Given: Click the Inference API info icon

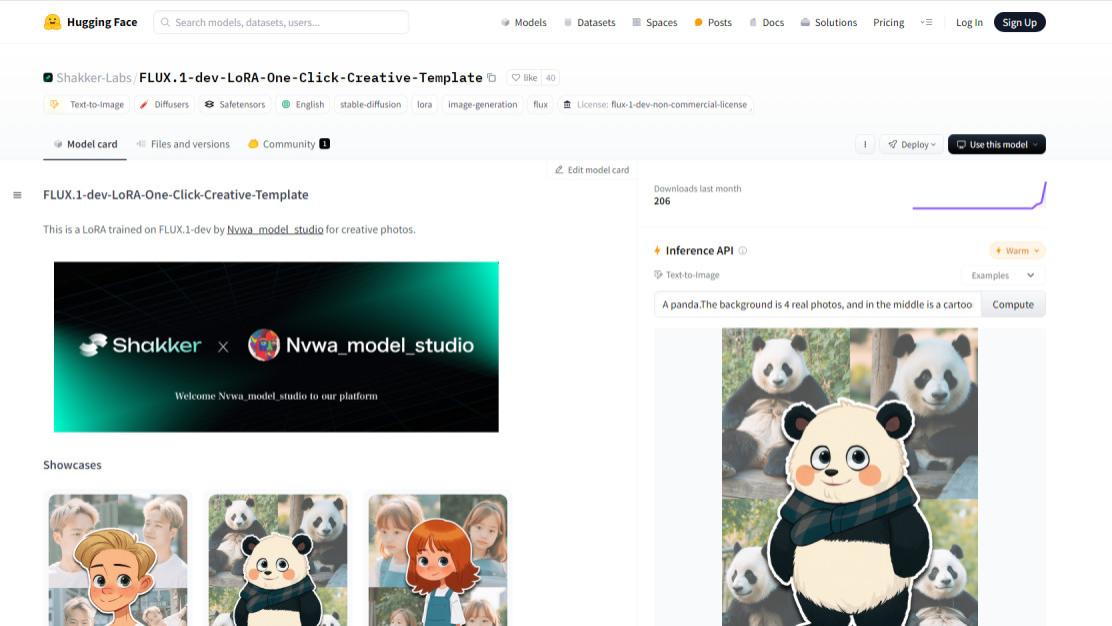Looking at the screenshot, I should pyautogui.click(x=743, y=250).
